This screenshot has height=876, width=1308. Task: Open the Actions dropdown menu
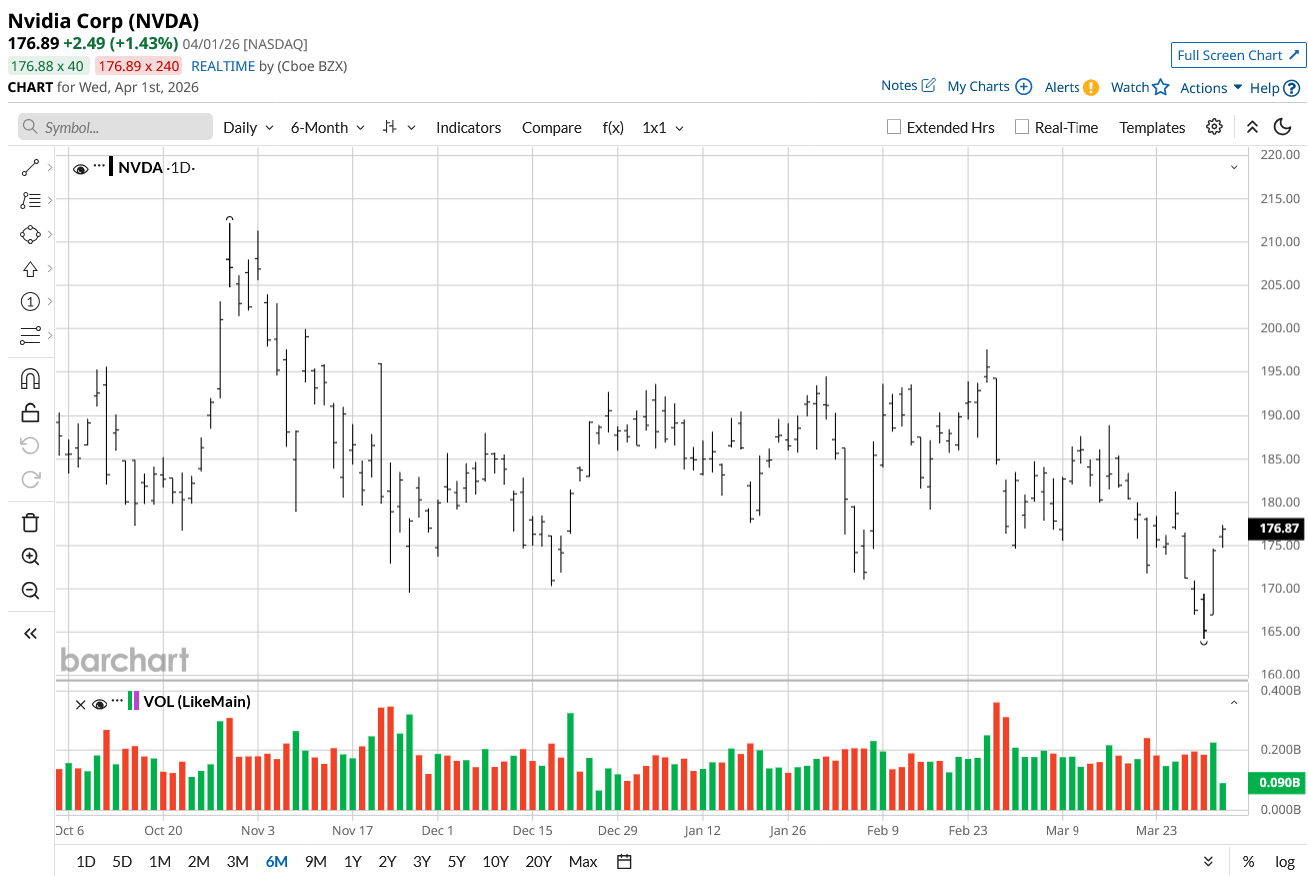tap(1211, 88)
